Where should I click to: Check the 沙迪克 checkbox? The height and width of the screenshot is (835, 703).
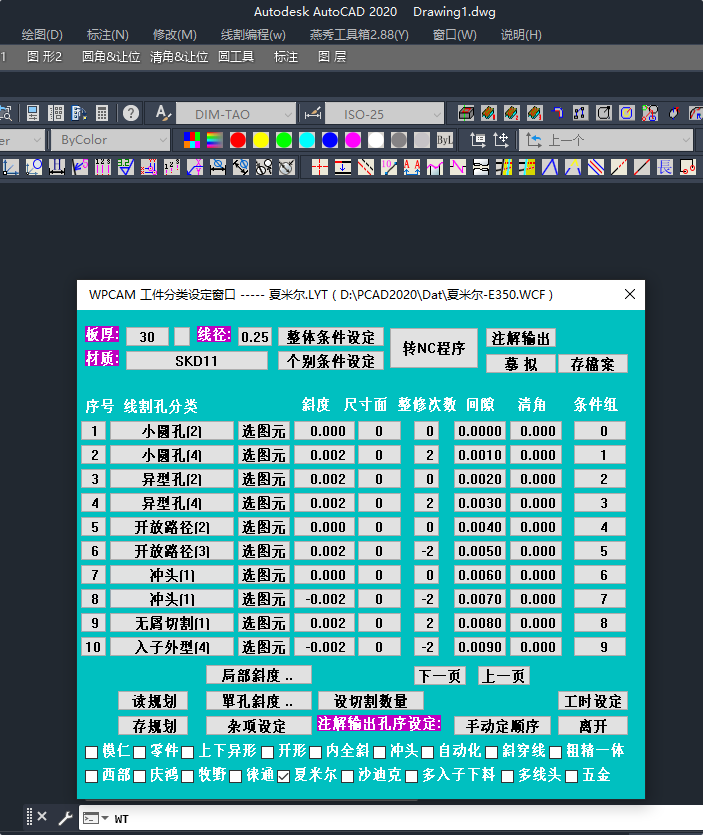[347, 776]
